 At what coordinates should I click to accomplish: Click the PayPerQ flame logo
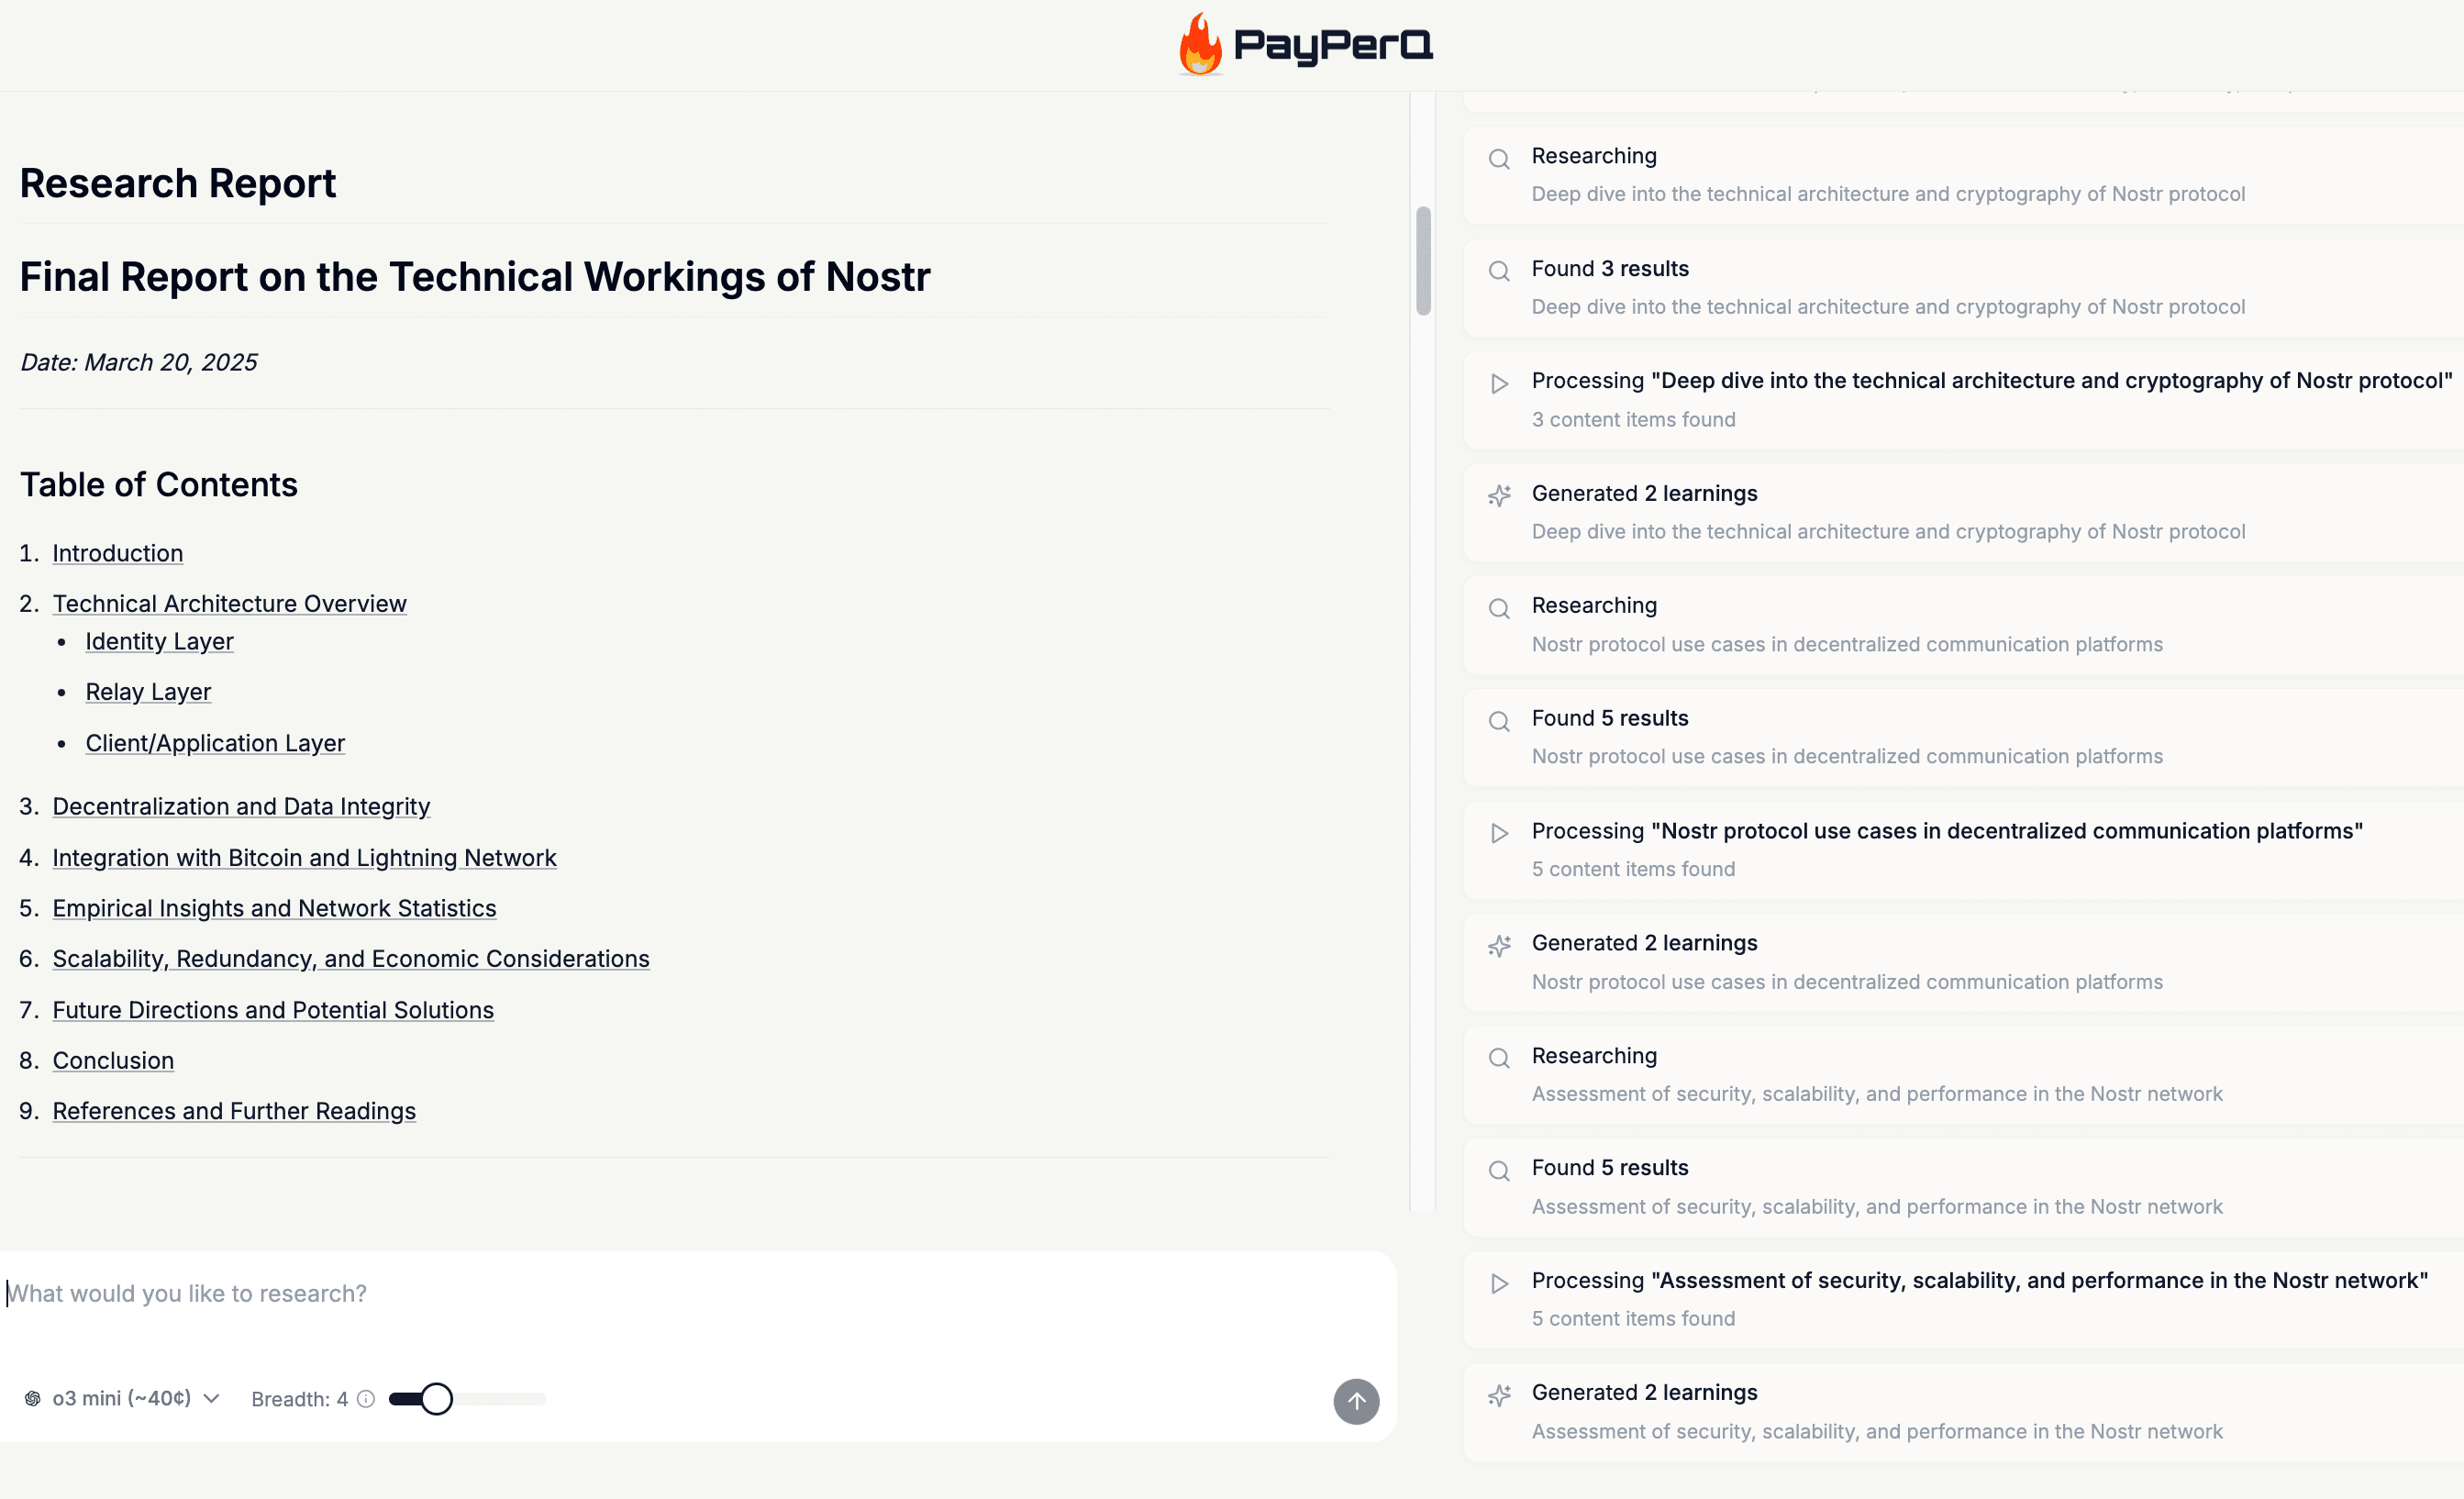1199,44
